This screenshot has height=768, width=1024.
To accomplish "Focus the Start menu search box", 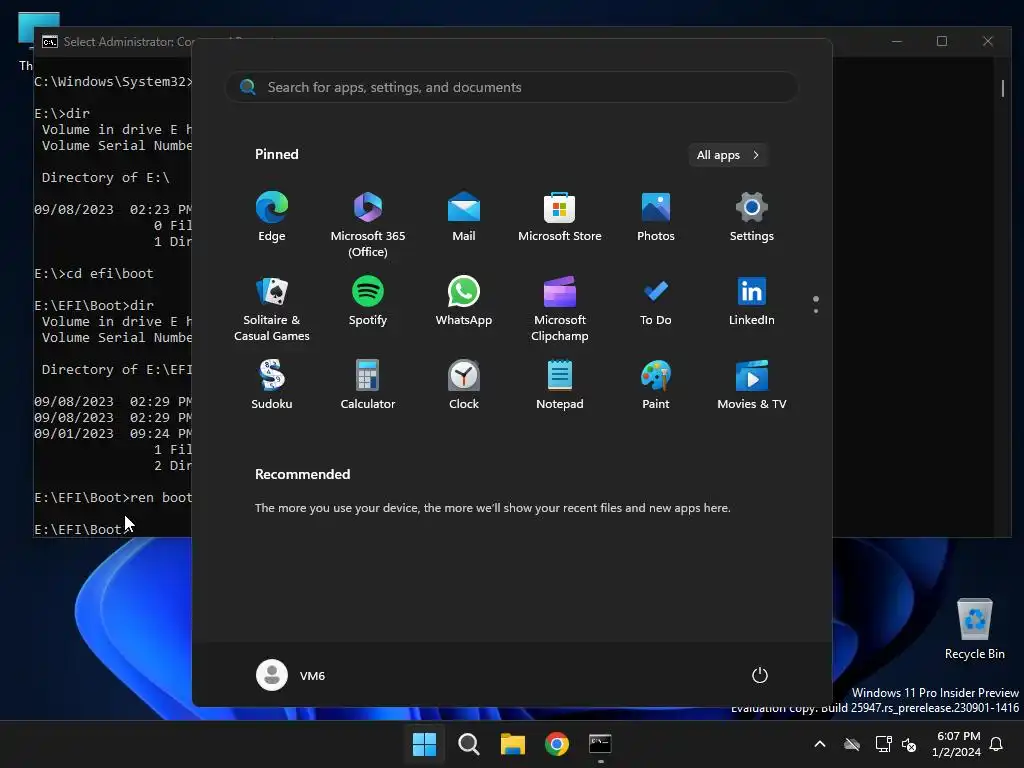I will 512,87.
